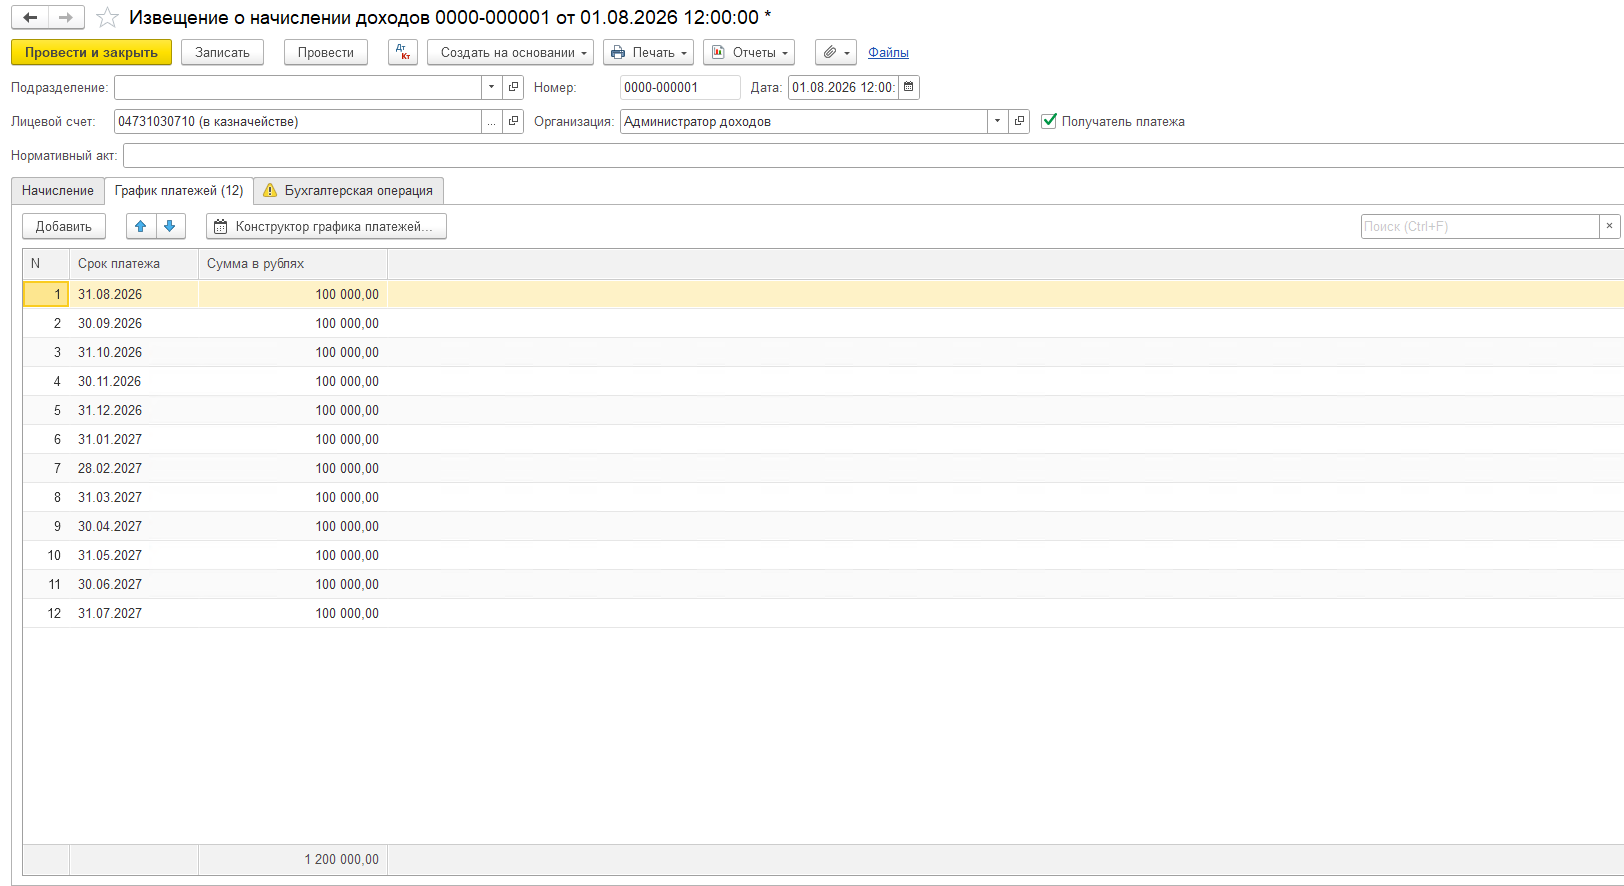Click the forward navigation arrow
Screen dimensions: 1624x886
pos(66,17)
